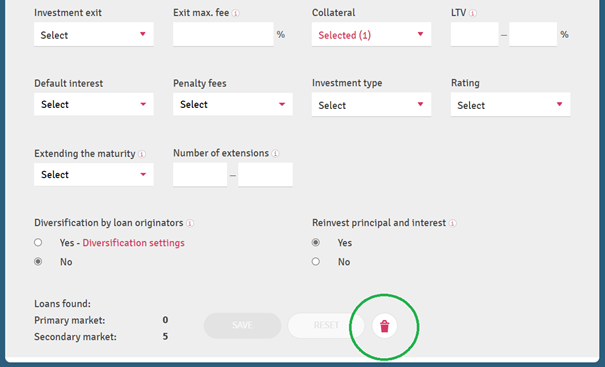Screen dimensions: 605x367
Task: Expand the Penalty fees dropdown
Action: click(233, 104)
